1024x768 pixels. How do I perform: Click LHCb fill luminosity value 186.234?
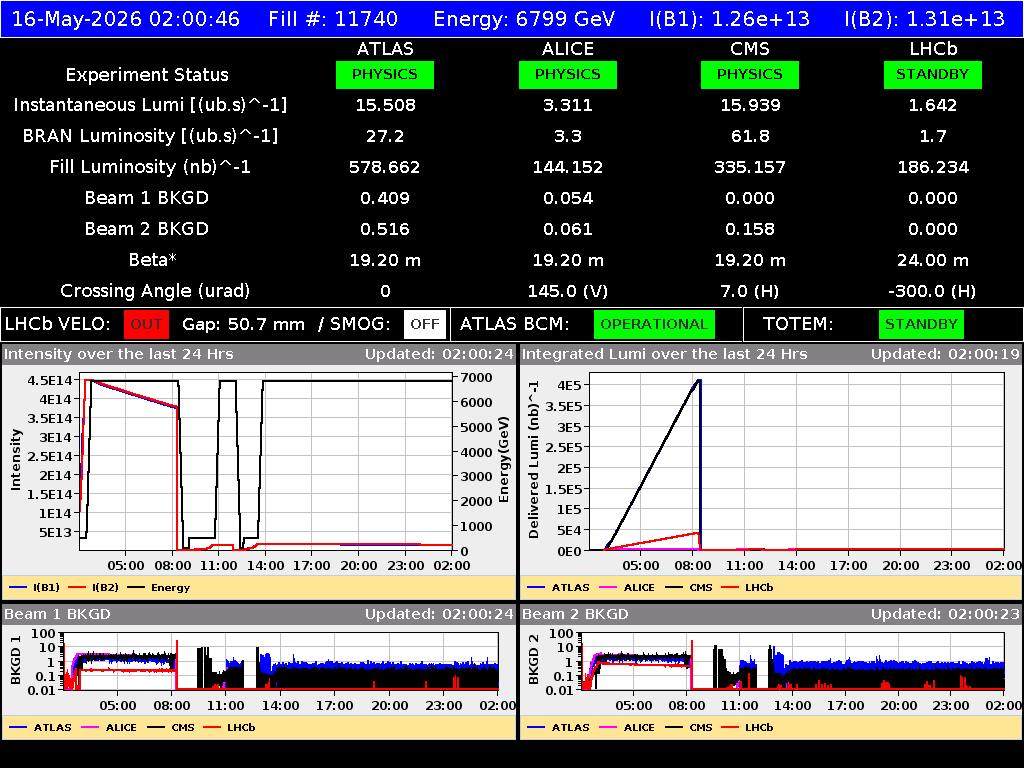coord(933,167)
